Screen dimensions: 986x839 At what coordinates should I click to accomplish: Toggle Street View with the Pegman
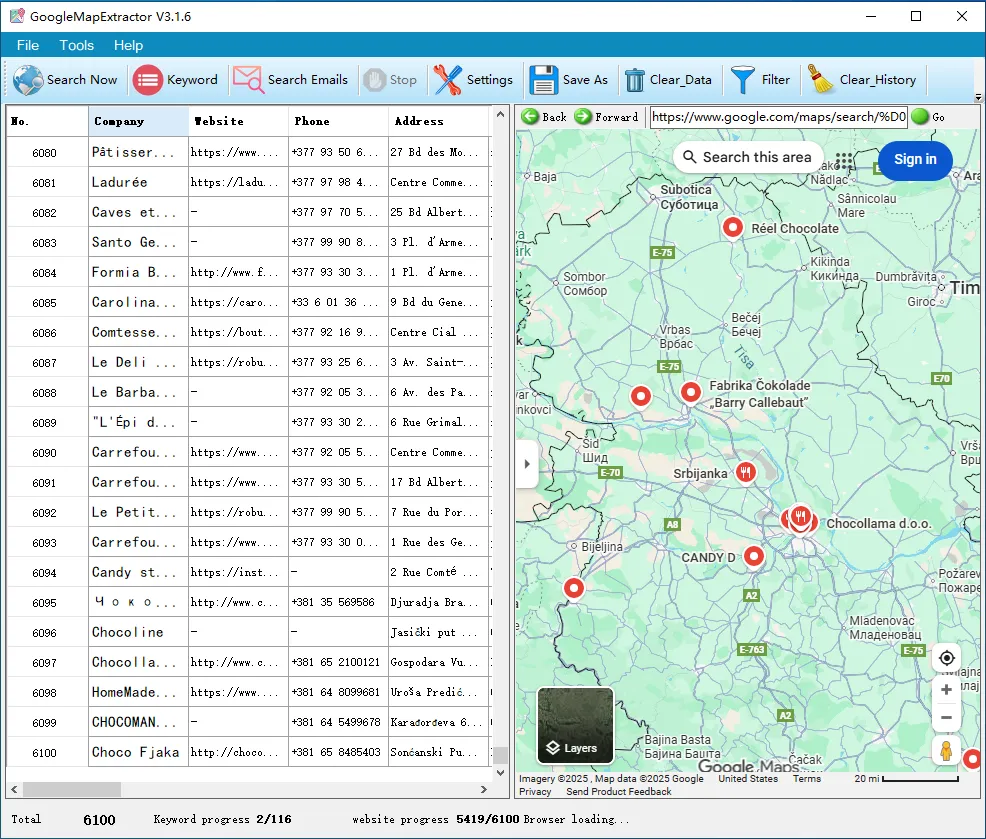pos(946,749)
